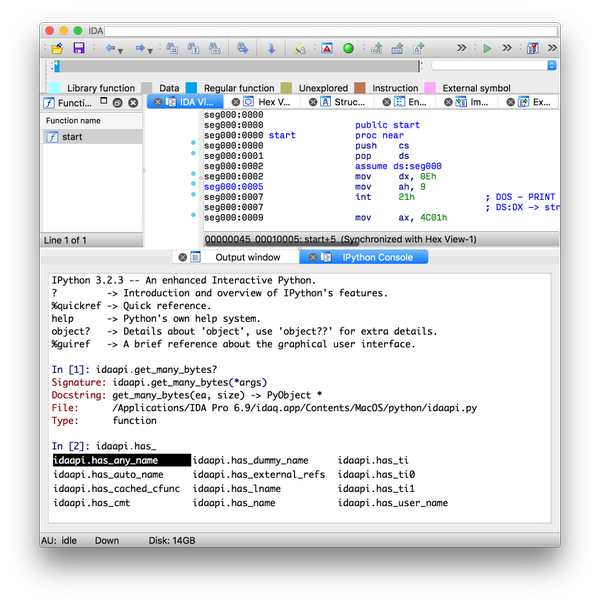Switch to the Output window tab
Viewport: 600px width, 604px height.
pyautogui.click(x=248, y=257)
